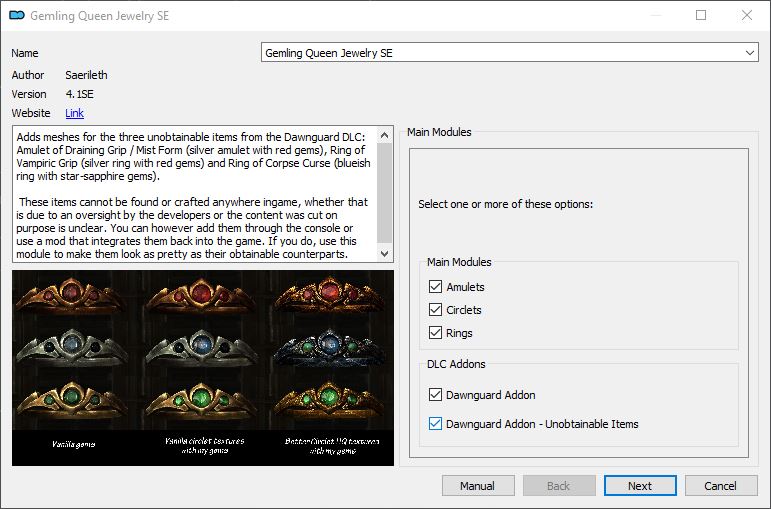Open the Name dropdown arrow

[x=749, y=53]
